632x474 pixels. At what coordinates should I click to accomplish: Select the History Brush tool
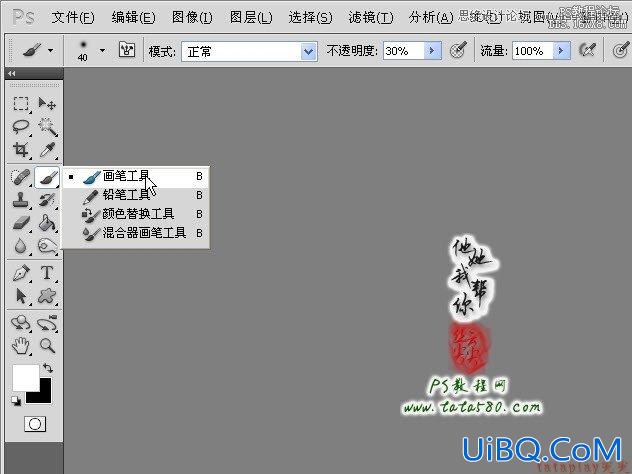47,200
